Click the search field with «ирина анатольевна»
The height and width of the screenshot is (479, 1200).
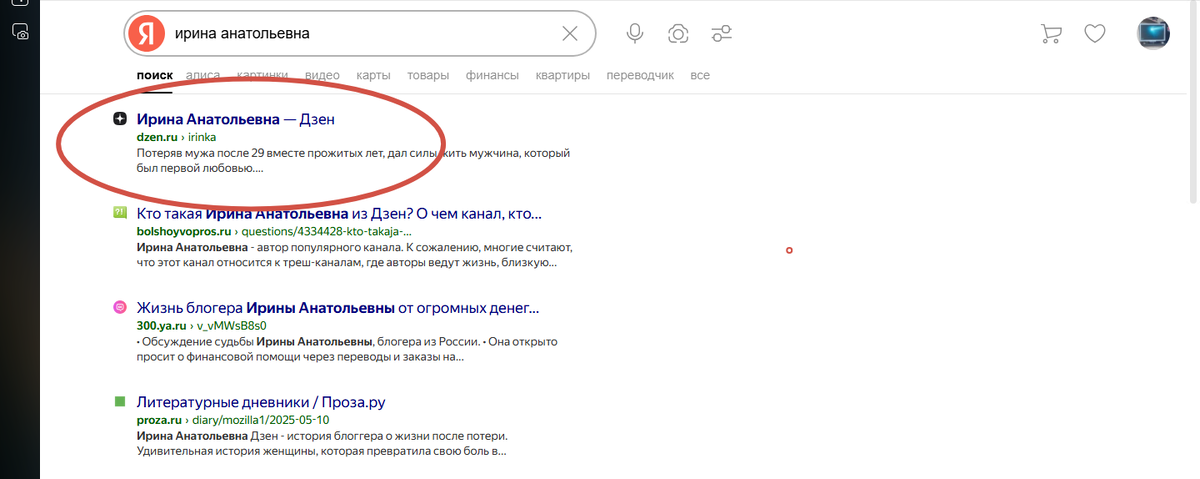tap(360, 34)
